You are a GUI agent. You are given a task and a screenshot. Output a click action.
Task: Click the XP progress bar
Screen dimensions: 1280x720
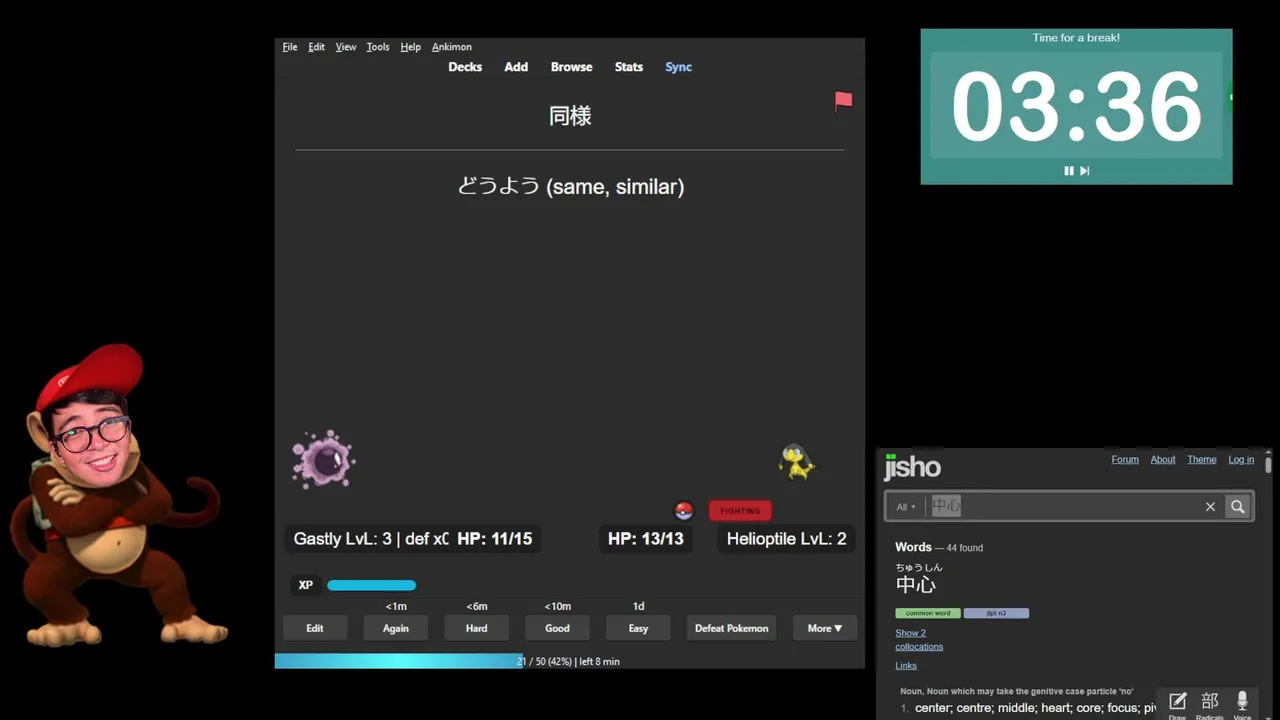tap(371, 585)
